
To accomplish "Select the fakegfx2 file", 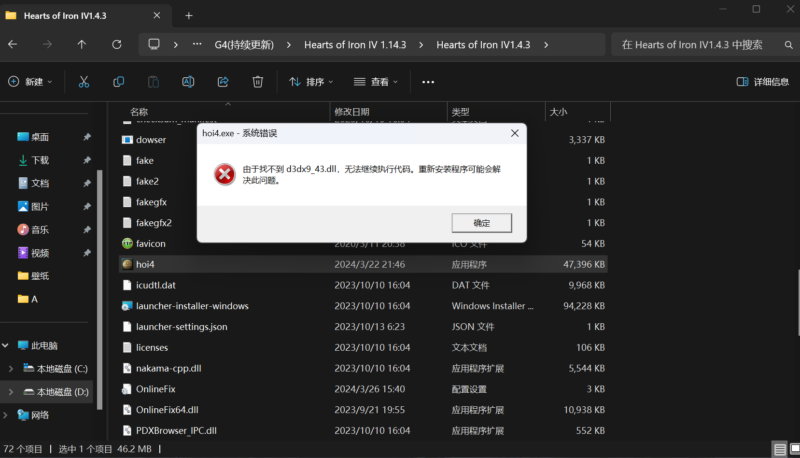I will [154, 223].
